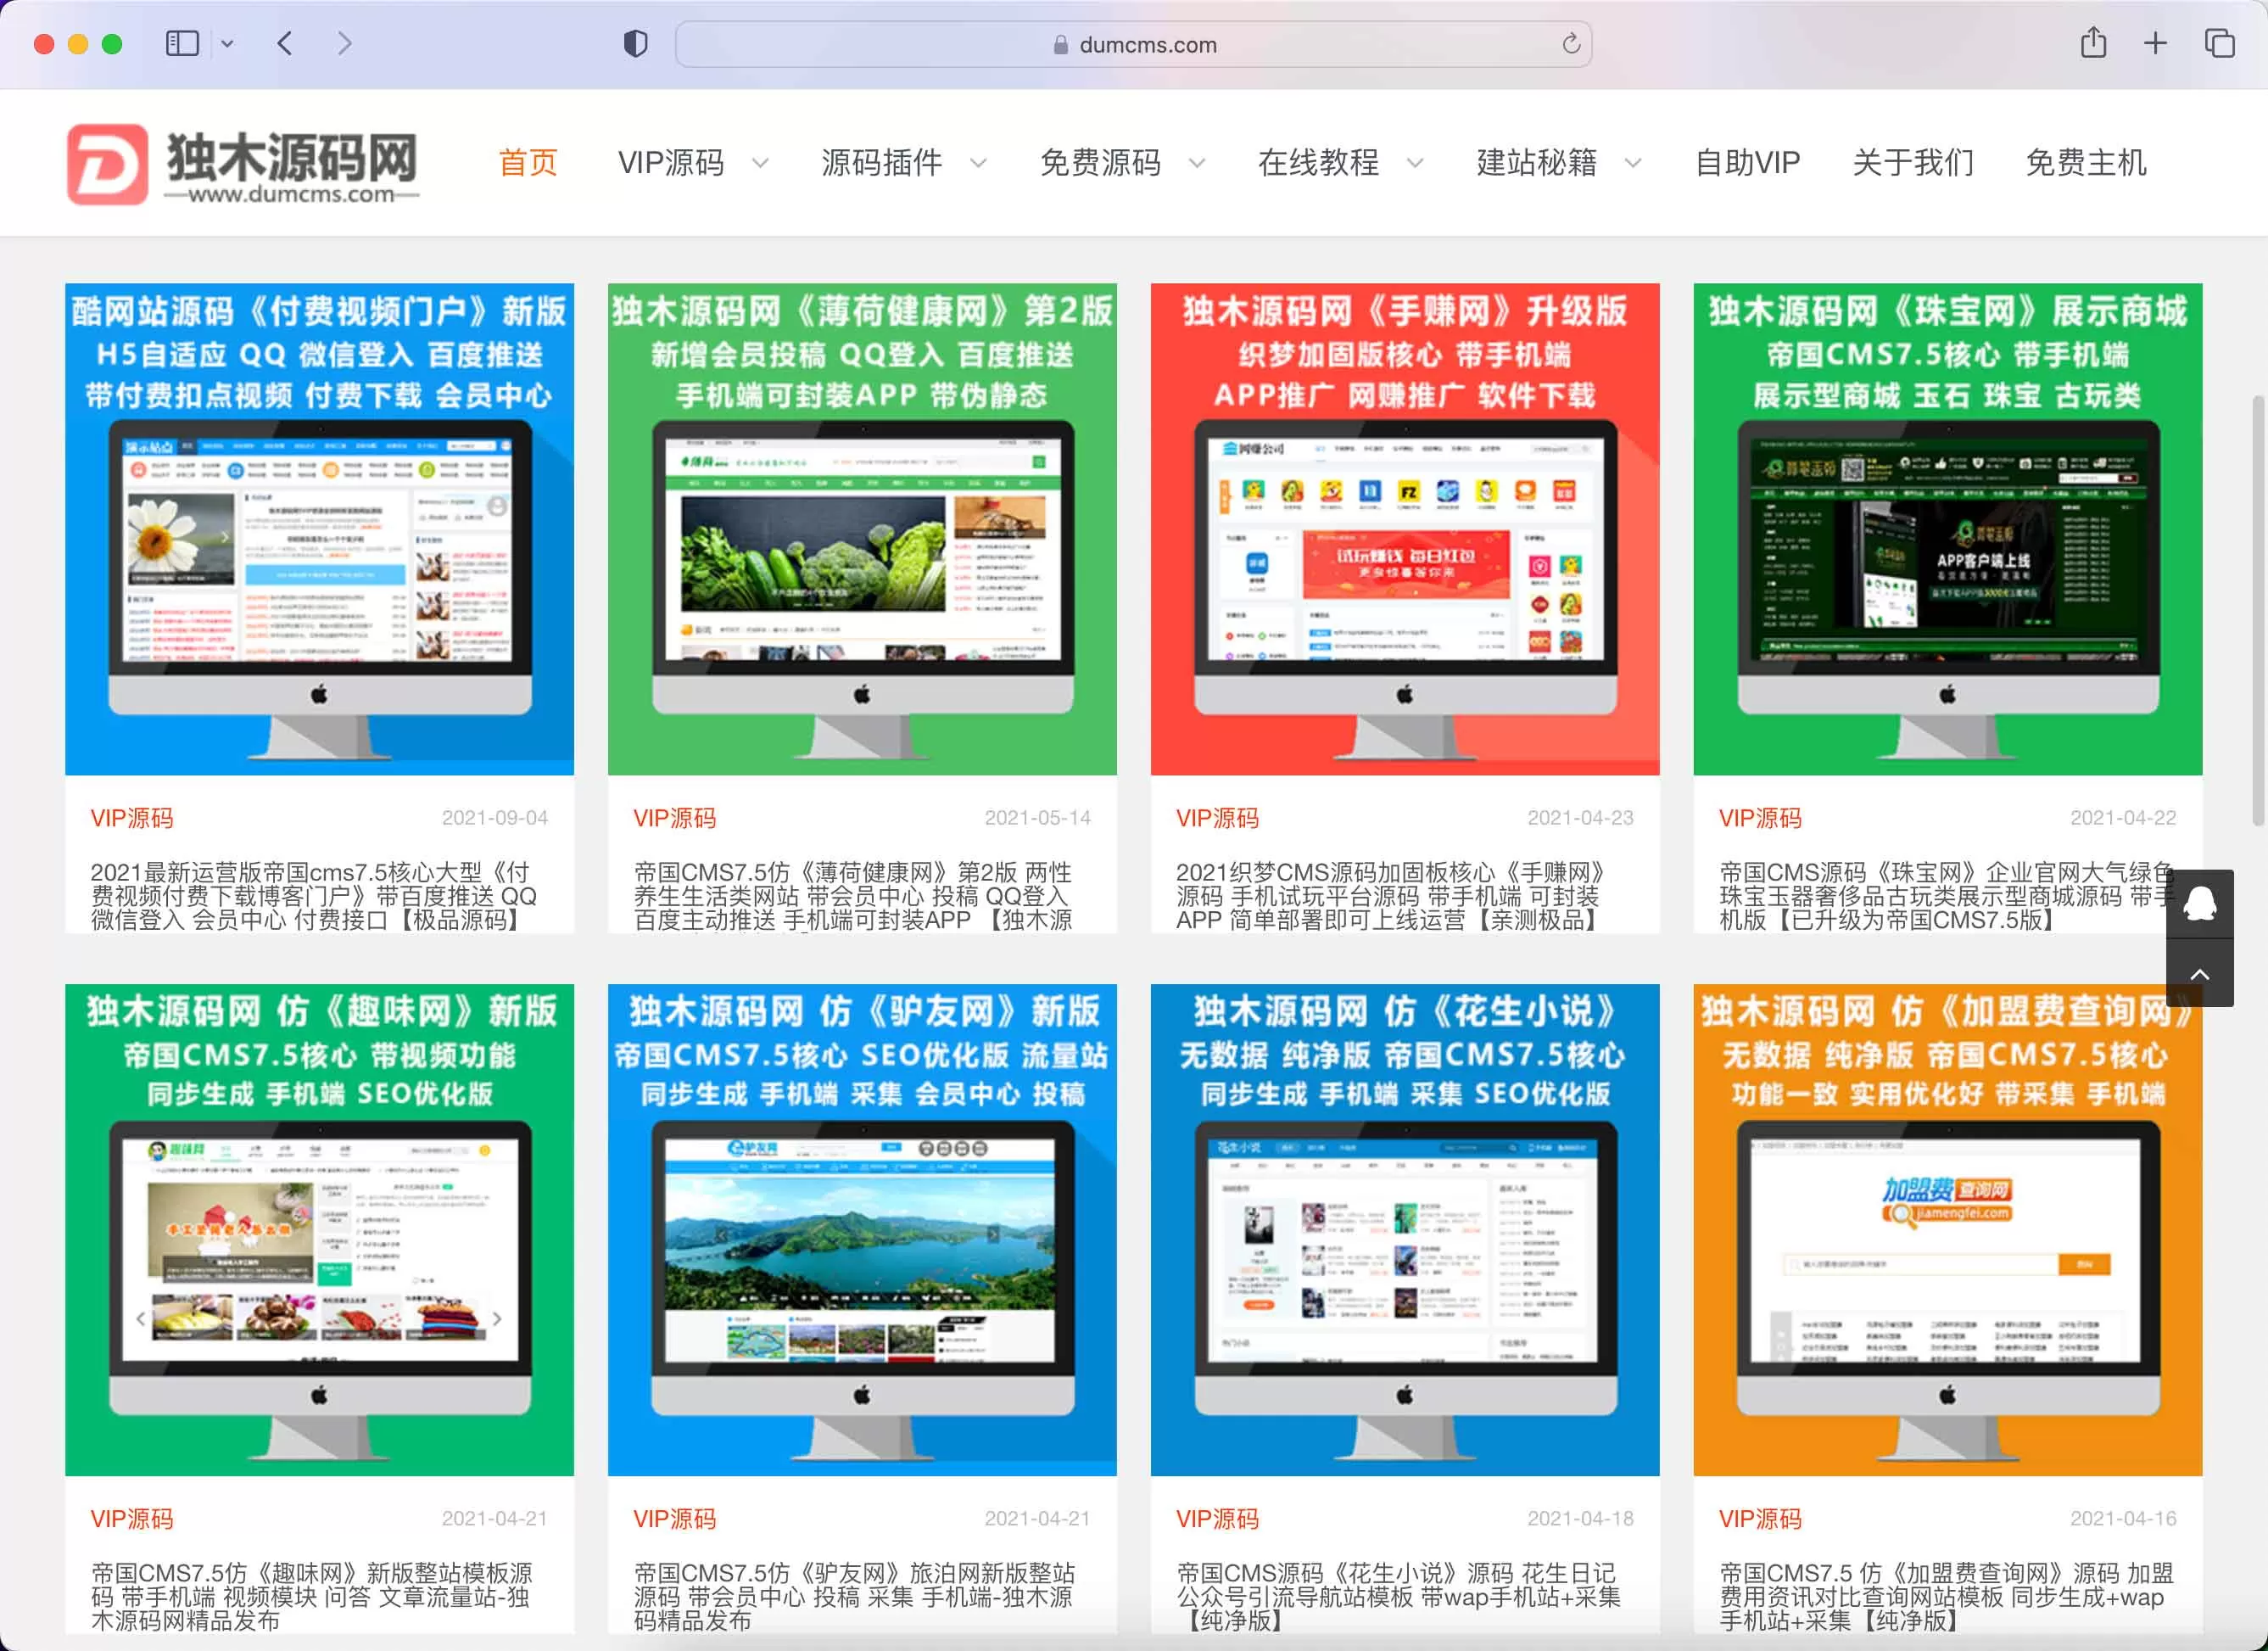Image resolution: width=2268 pixels, height=1651 pixels.
Task: Open the 帝国CMS源码《花生小说》 article title
Action: coord(1398,1597)
